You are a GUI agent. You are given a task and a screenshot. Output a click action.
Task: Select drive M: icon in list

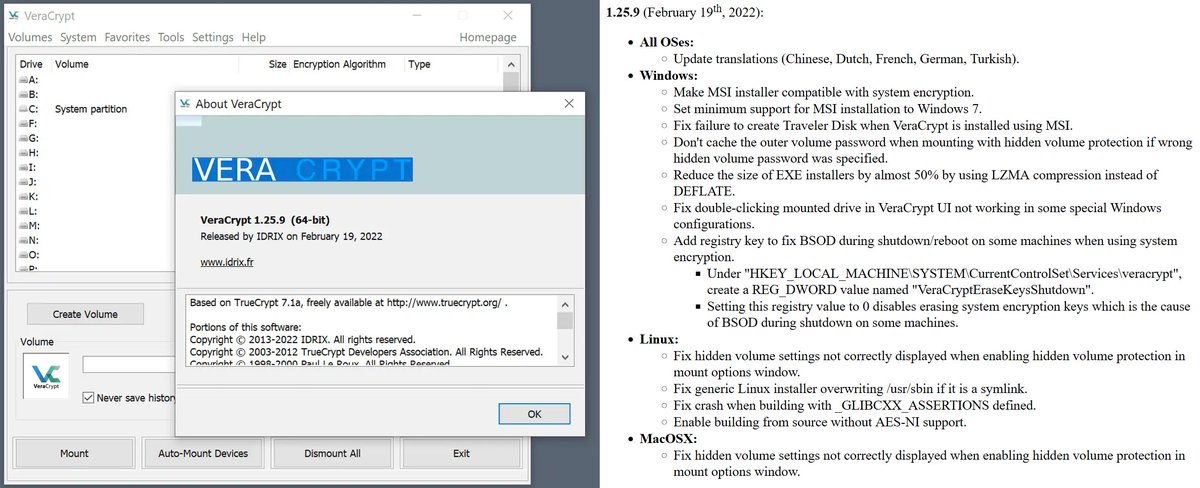click(x=23, y=226)
